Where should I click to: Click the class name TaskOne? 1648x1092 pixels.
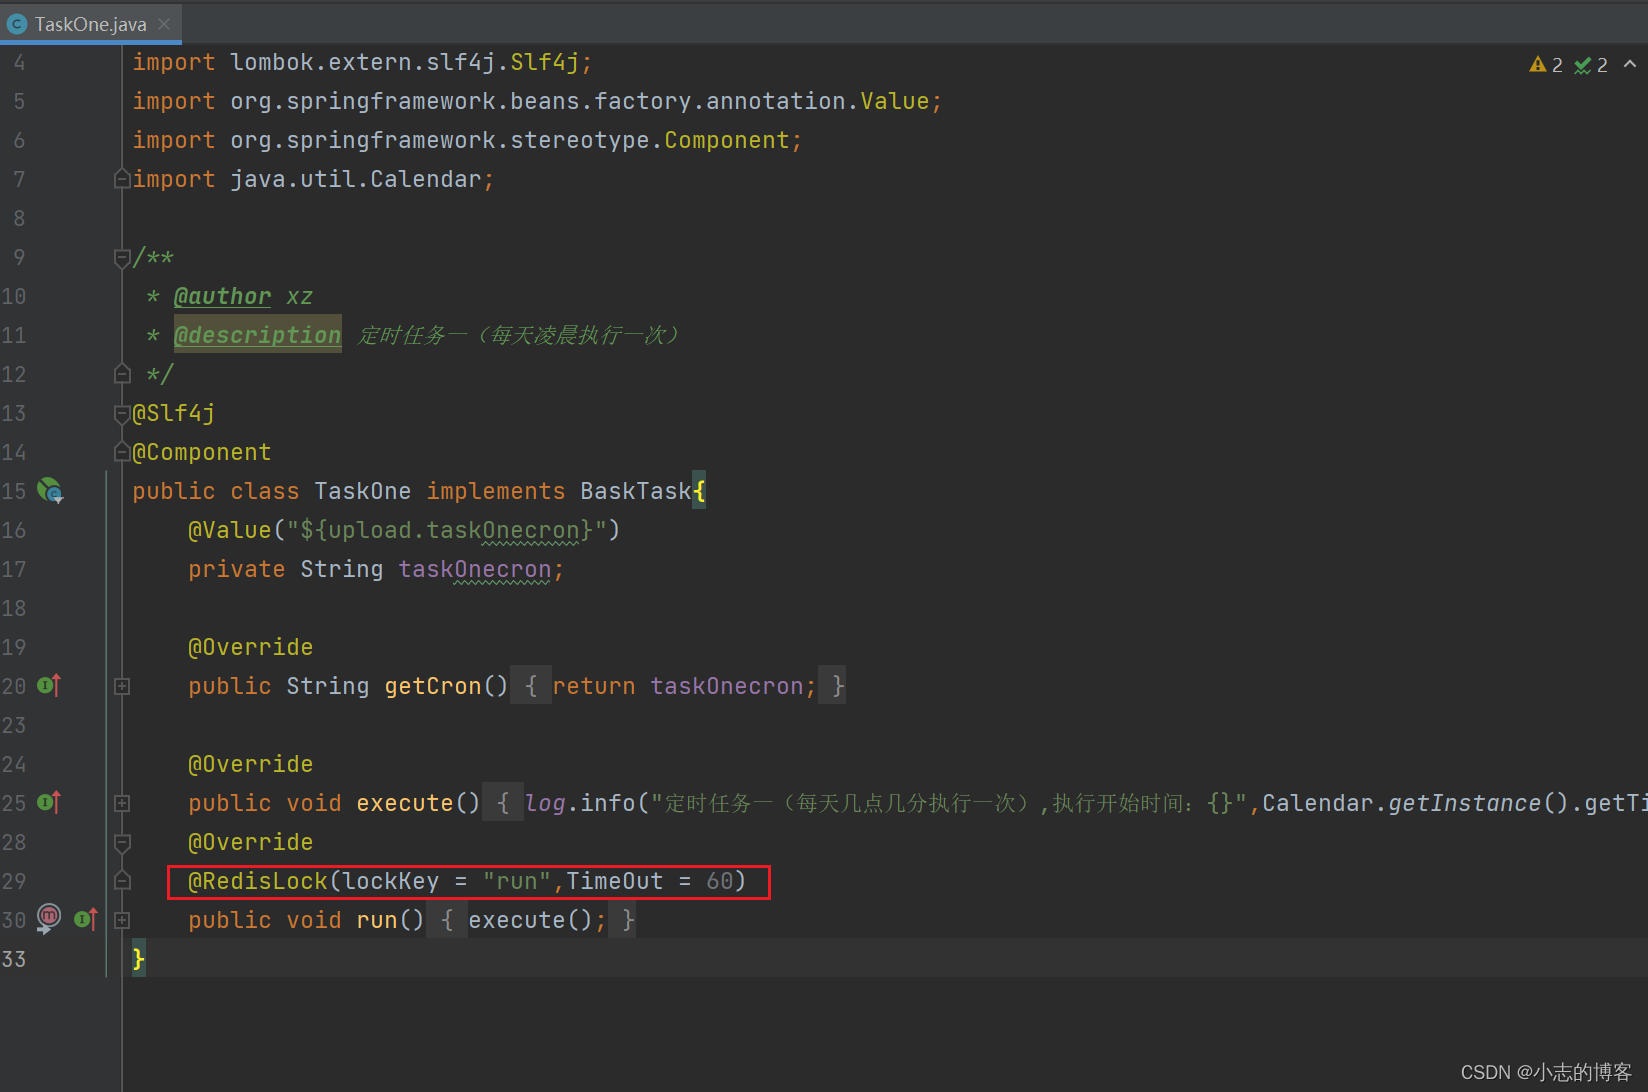coord(362,491)
